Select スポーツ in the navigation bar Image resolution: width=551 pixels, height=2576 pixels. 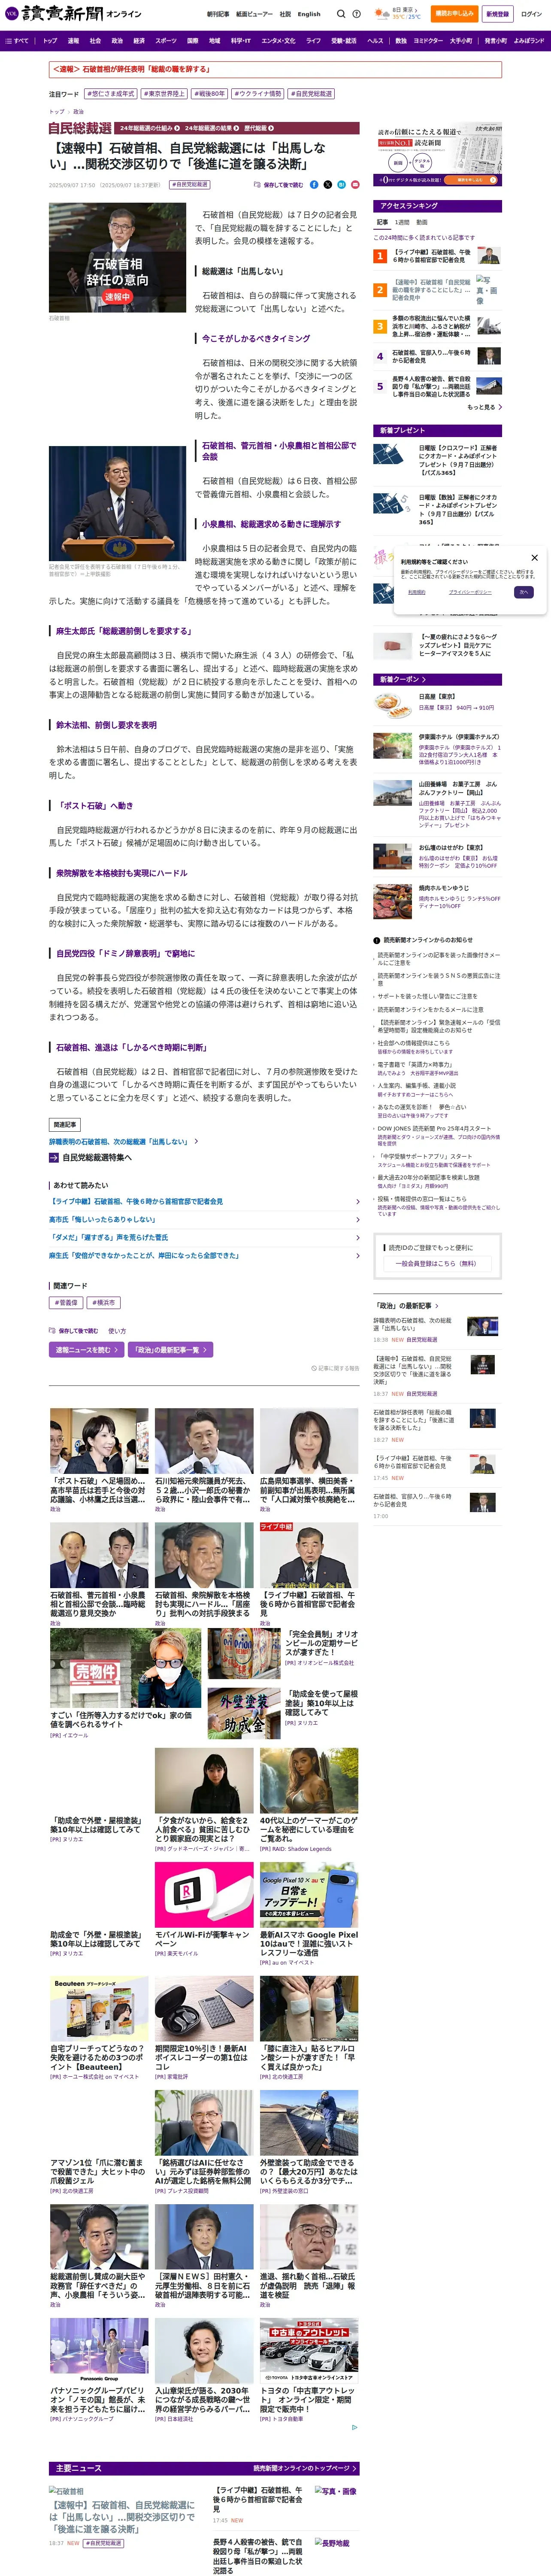point(166,41)
